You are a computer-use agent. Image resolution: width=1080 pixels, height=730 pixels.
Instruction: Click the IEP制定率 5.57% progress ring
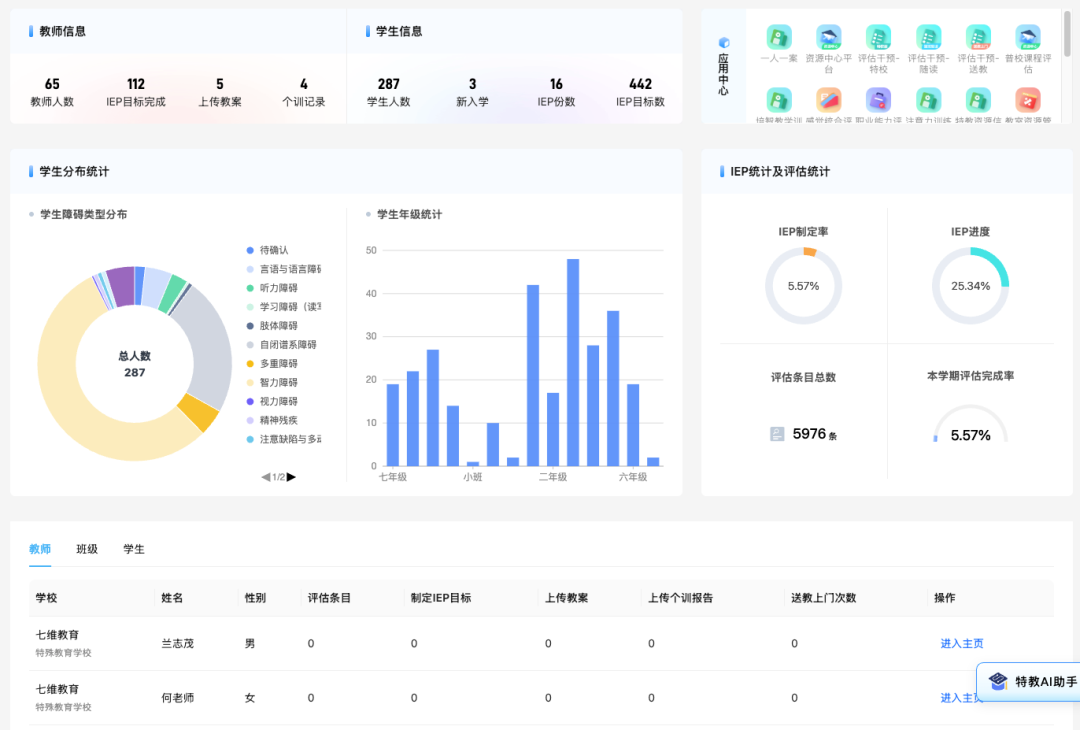click(803, 286)
